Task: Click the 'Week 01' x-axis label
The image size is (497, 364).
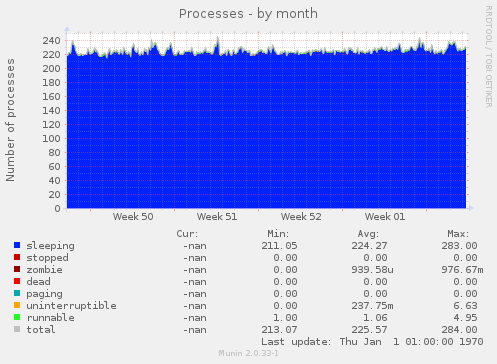Action: pyautogui.click(x=385, y=217)
